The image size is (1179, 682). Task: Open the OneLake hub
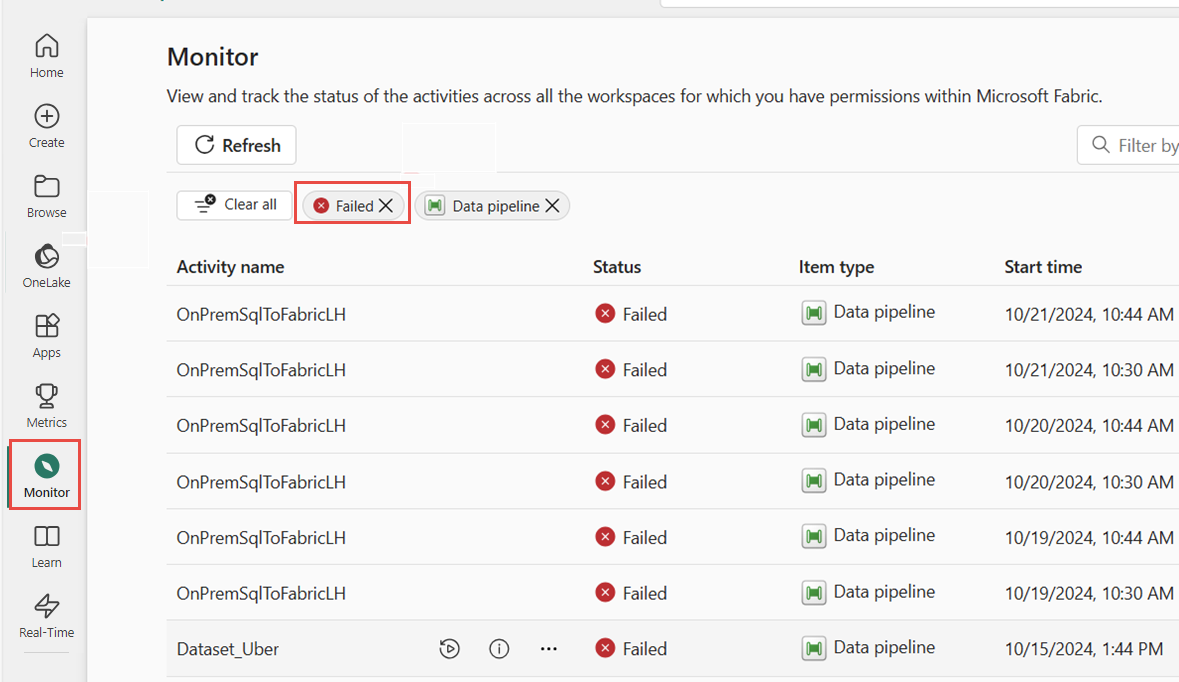47,266
